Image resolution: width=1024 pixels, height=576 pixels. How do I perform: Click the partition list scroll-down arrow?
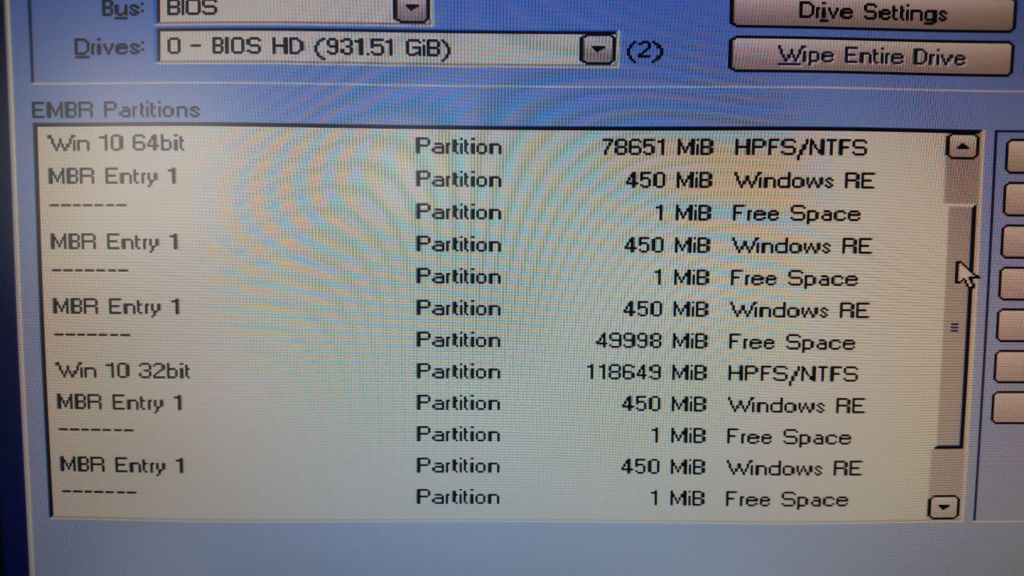click(944, 506)
